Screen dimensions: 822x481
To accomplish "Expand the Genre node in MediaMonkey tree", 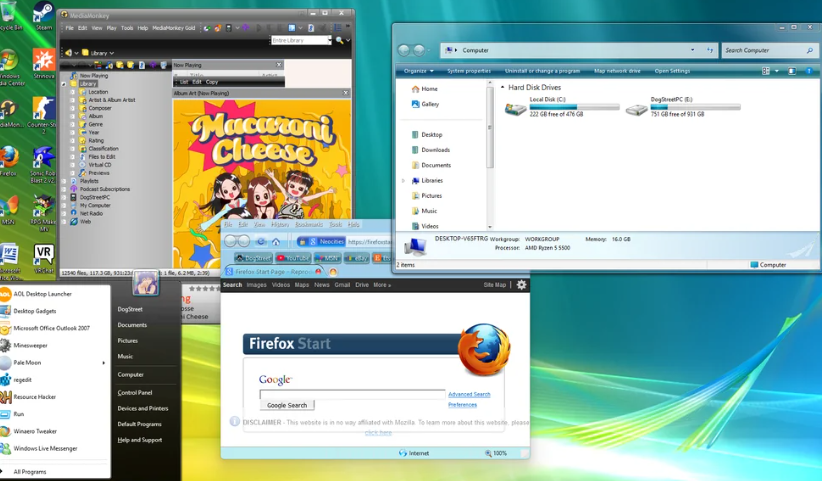I will coord(72,124).
